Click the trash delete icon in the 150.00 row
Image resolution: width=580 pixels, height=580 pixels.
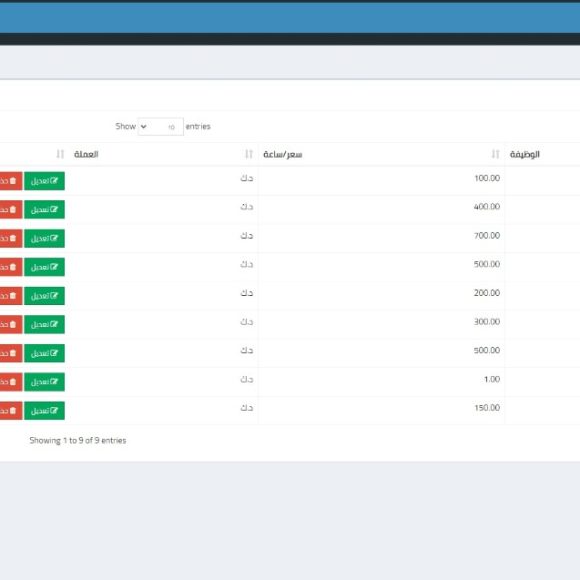coord(13,411)
